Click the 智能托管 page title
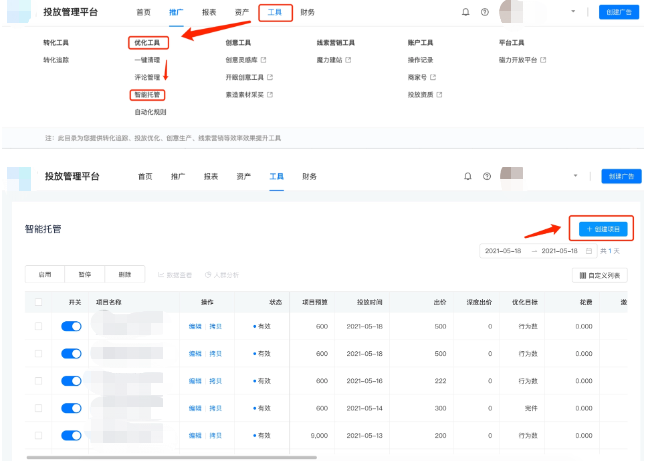This screenshot has height=462, width=655. pos(43,229)
